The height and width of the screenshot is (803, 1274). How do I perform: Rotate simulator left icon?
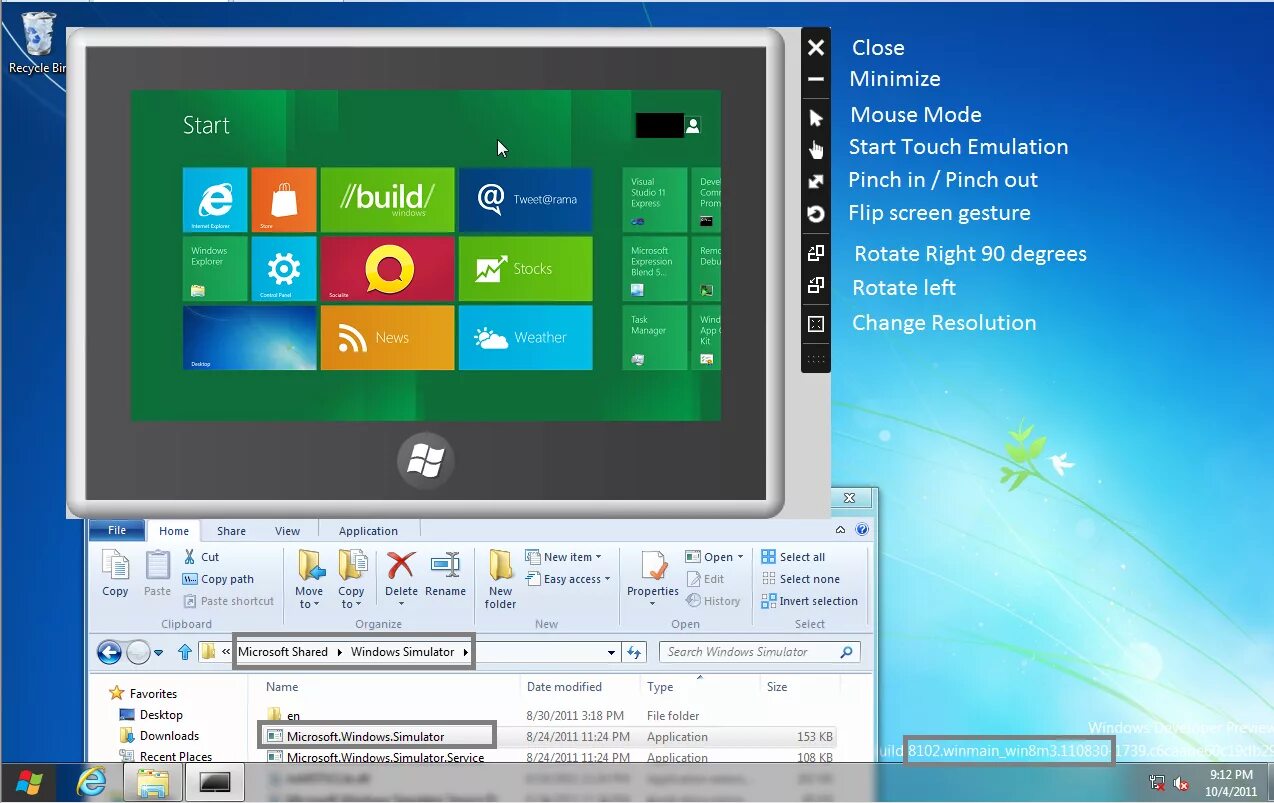[x=816, y=286]
